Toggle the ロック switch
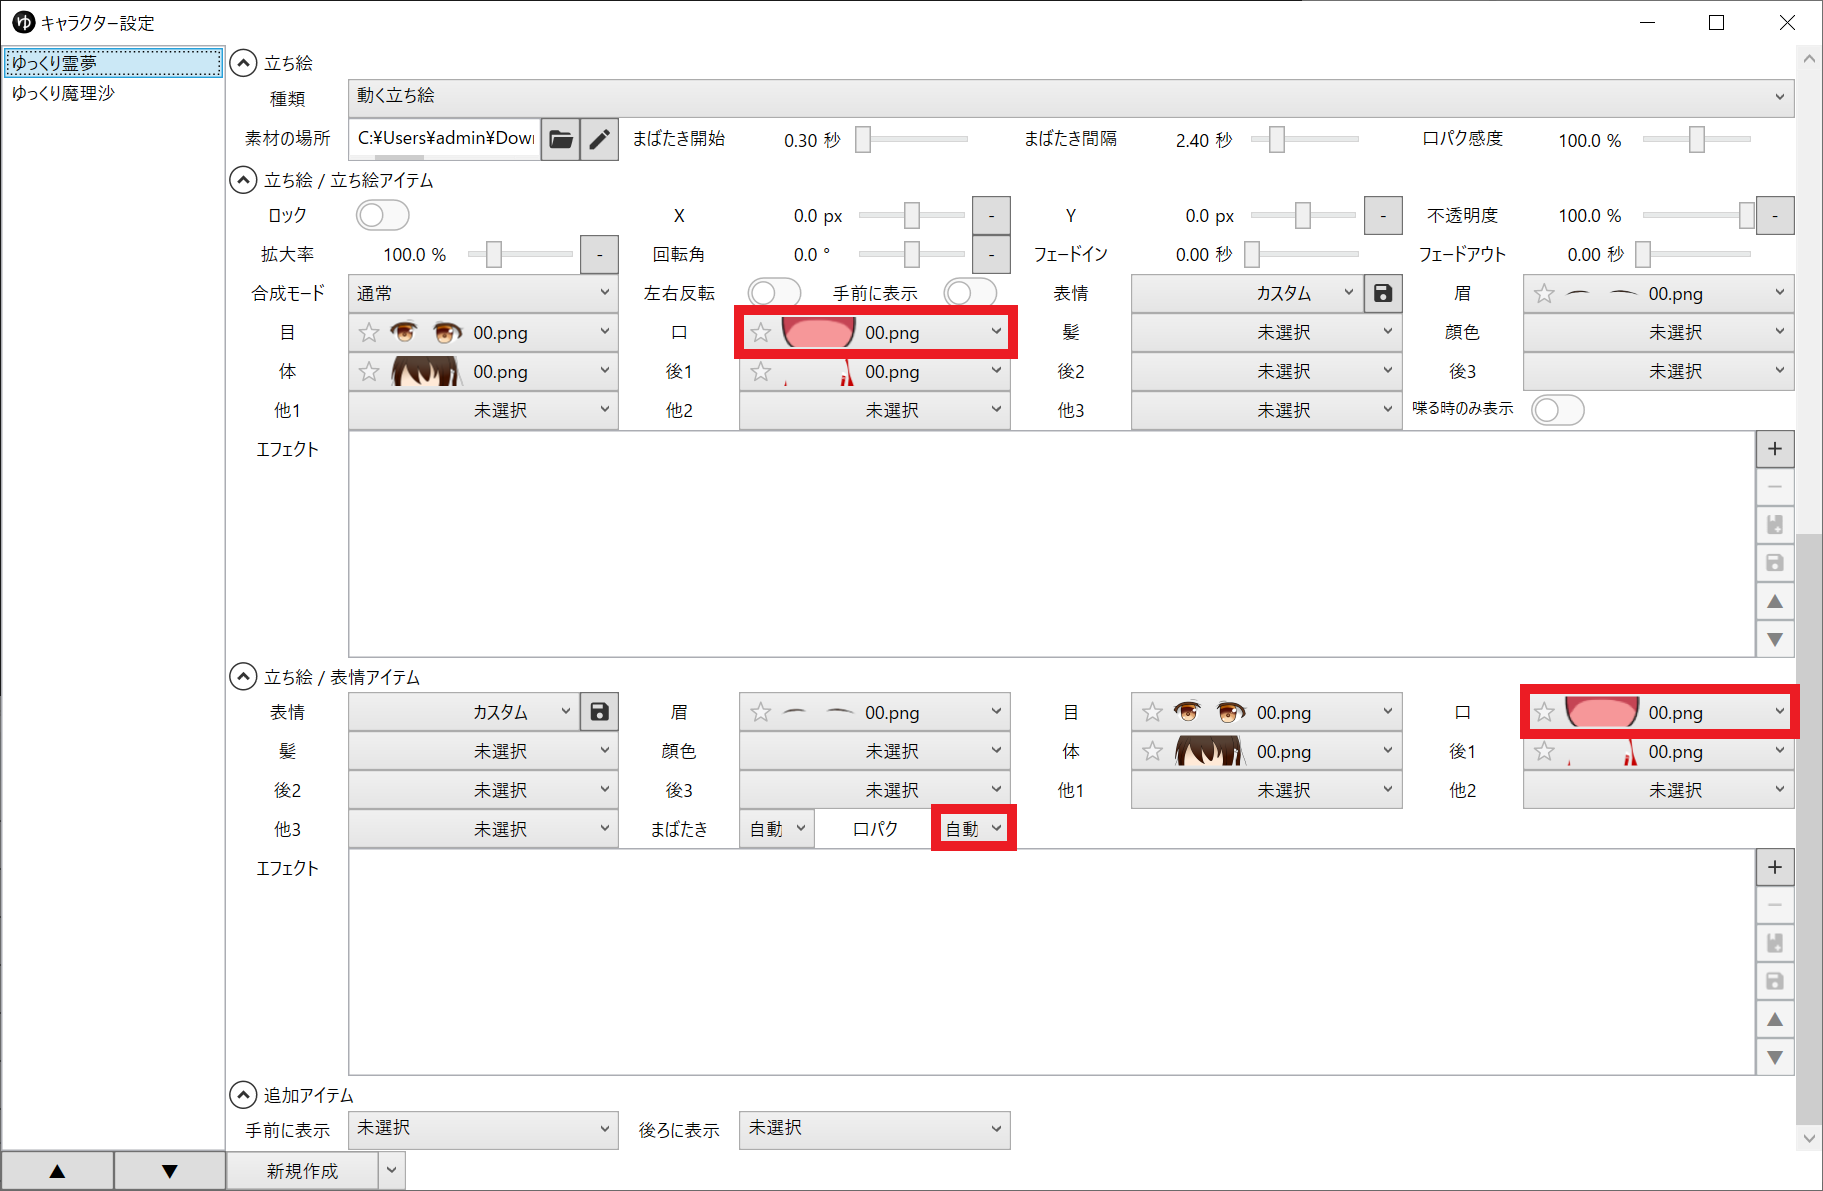The image size is (1823, 1191). [382, 215]
